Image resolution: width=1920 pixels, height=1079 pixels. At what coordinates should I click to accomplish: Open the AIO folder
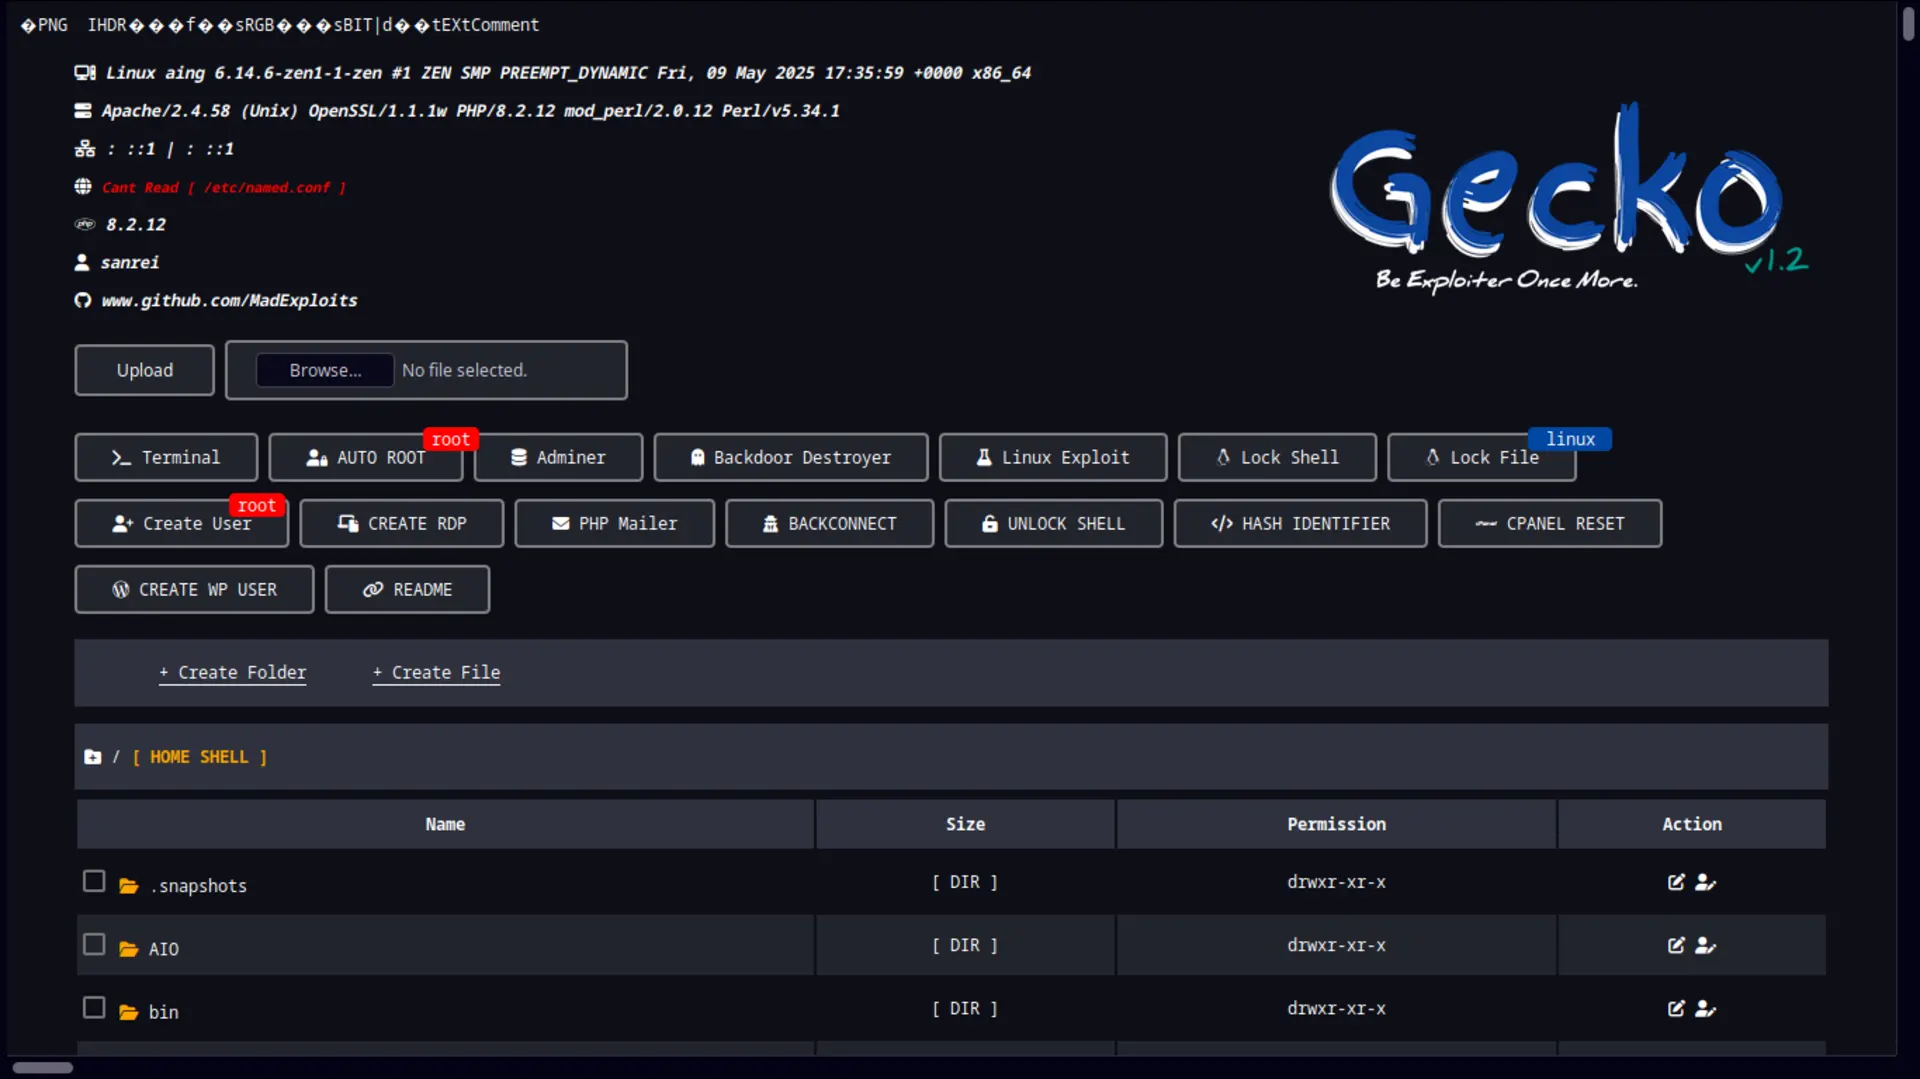[x=164, y=949]
